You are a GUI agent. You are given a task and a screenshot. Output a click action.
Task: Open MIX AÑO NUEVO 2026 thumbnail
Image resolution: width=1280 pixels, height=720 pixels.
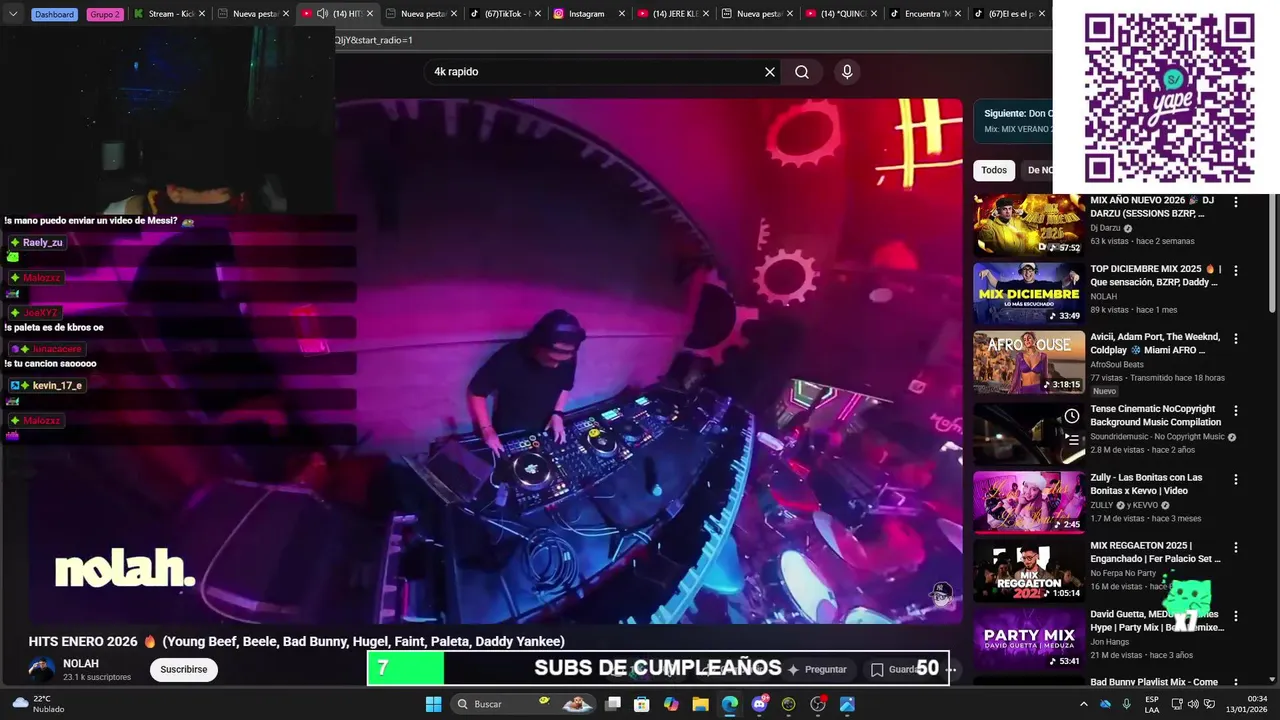(x=1029, y=225)
